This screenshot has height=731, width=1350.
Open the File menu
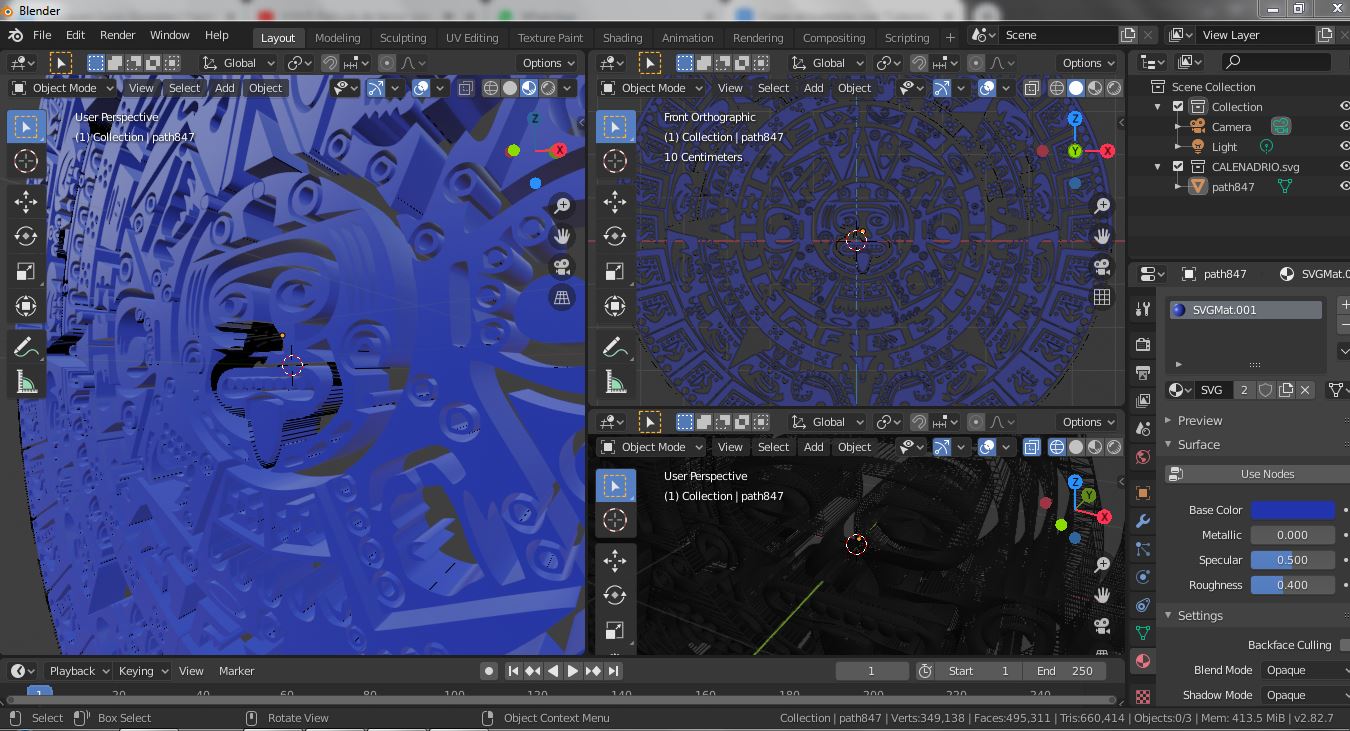pyautogui.click(x=42, y=35)
